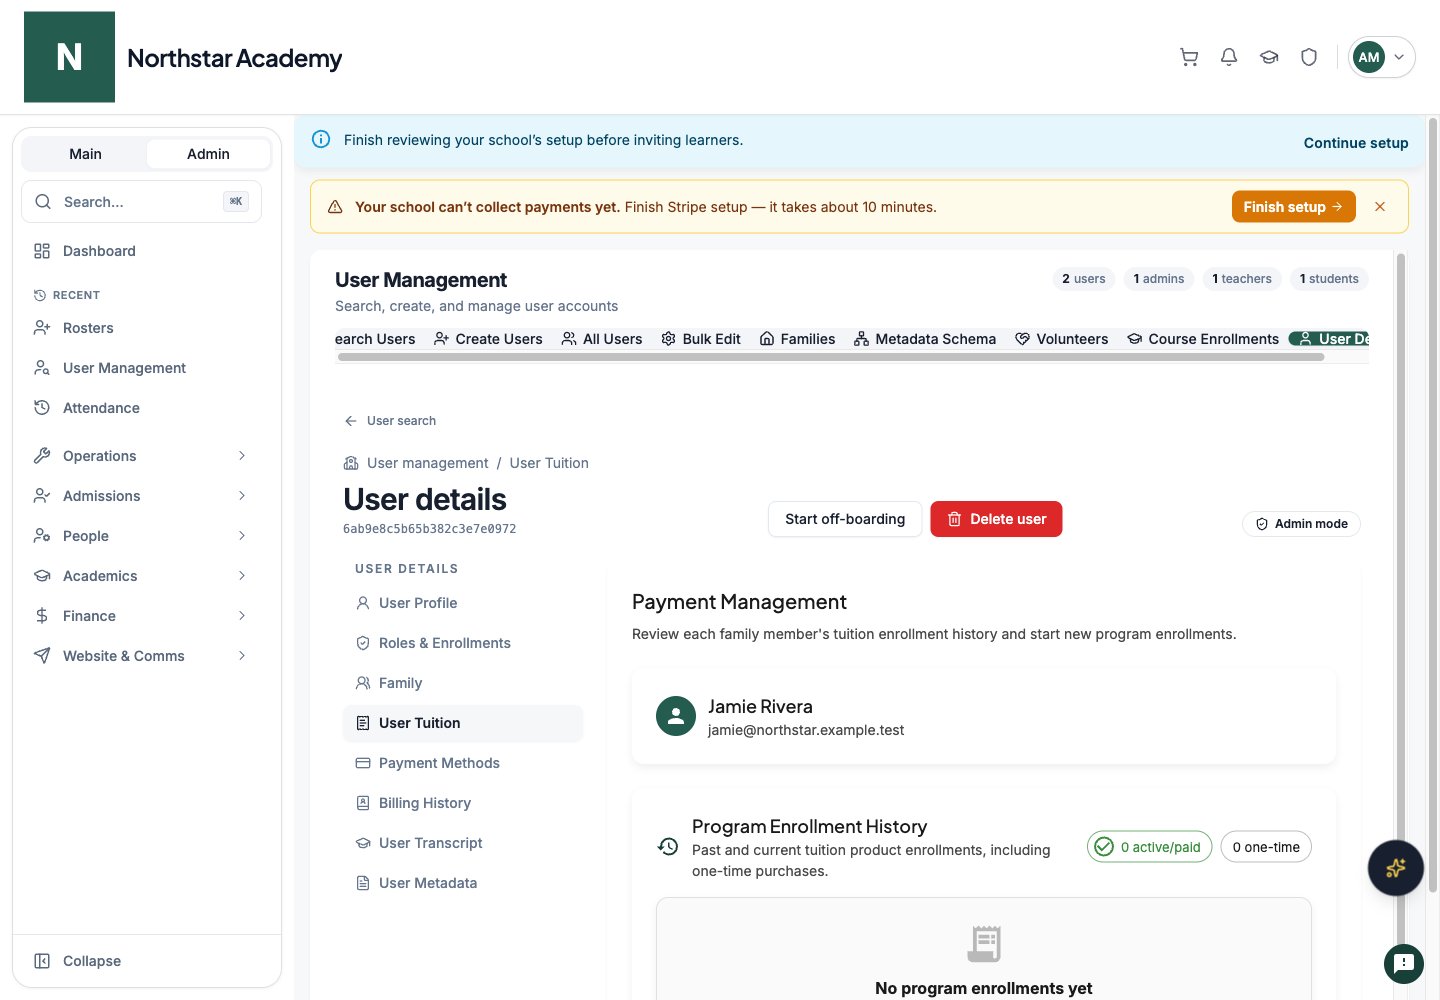The height and width of the screenshot is (1000, 1440).
Task: Switch sidebar to Admin mode
Action: (208, 154)
